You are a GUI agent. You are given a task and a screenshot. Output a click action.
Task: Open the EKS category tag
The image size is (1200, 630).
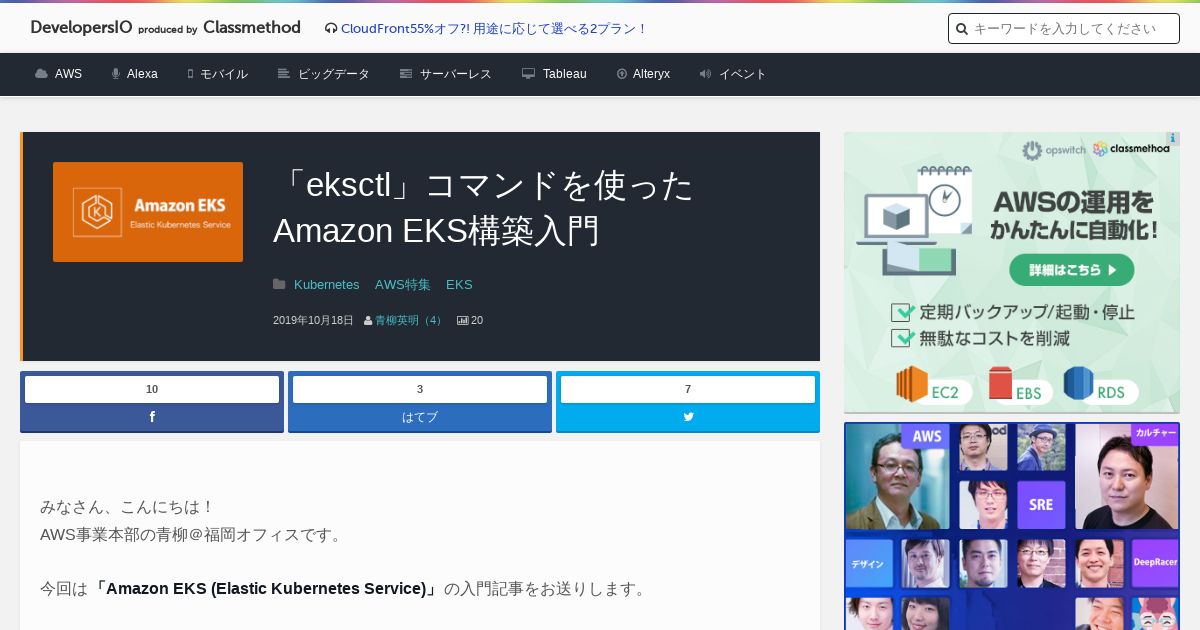[459, 285]
